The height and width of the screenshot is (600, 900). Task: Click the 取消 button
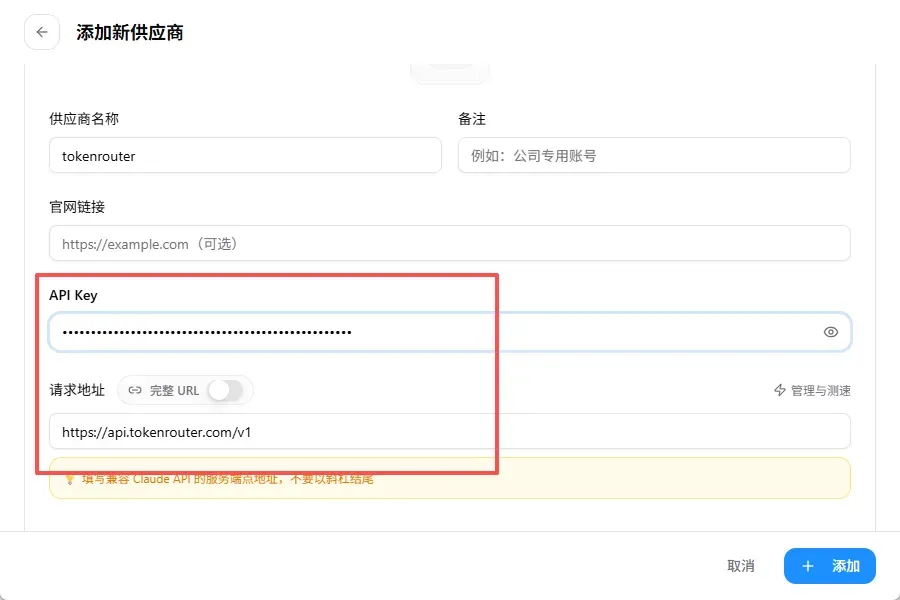coord(740,566)
